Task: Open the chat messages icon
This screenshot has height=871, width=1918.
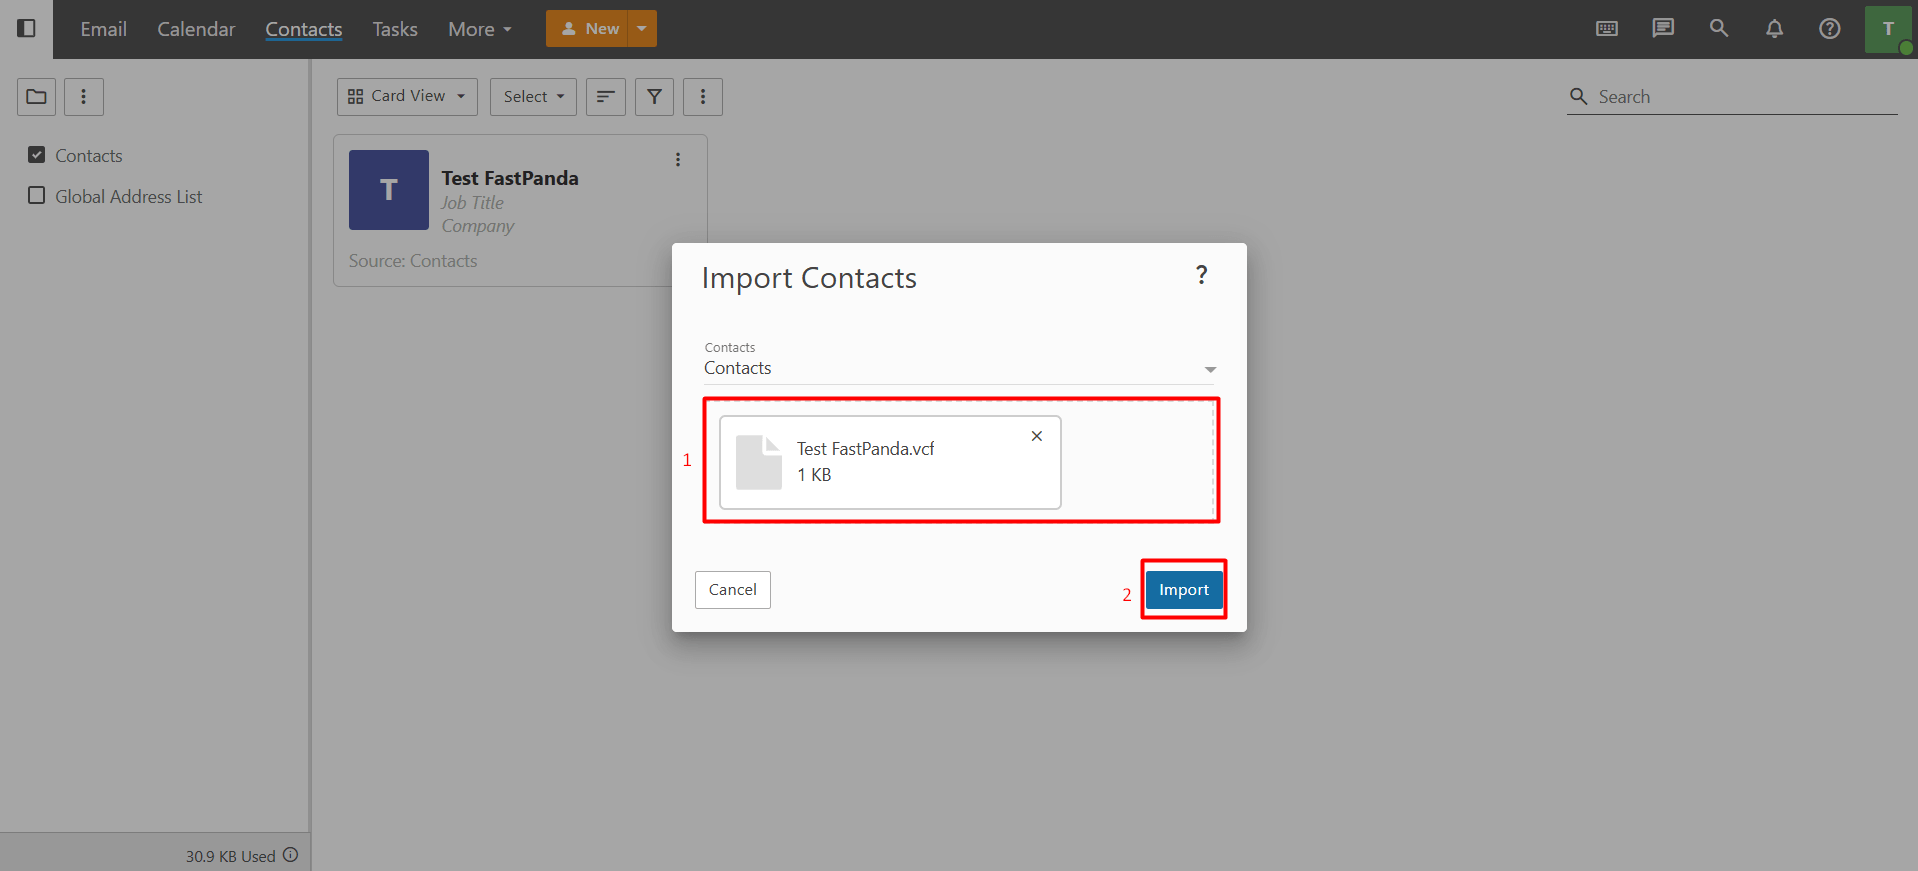Action: pos(1663,28)
